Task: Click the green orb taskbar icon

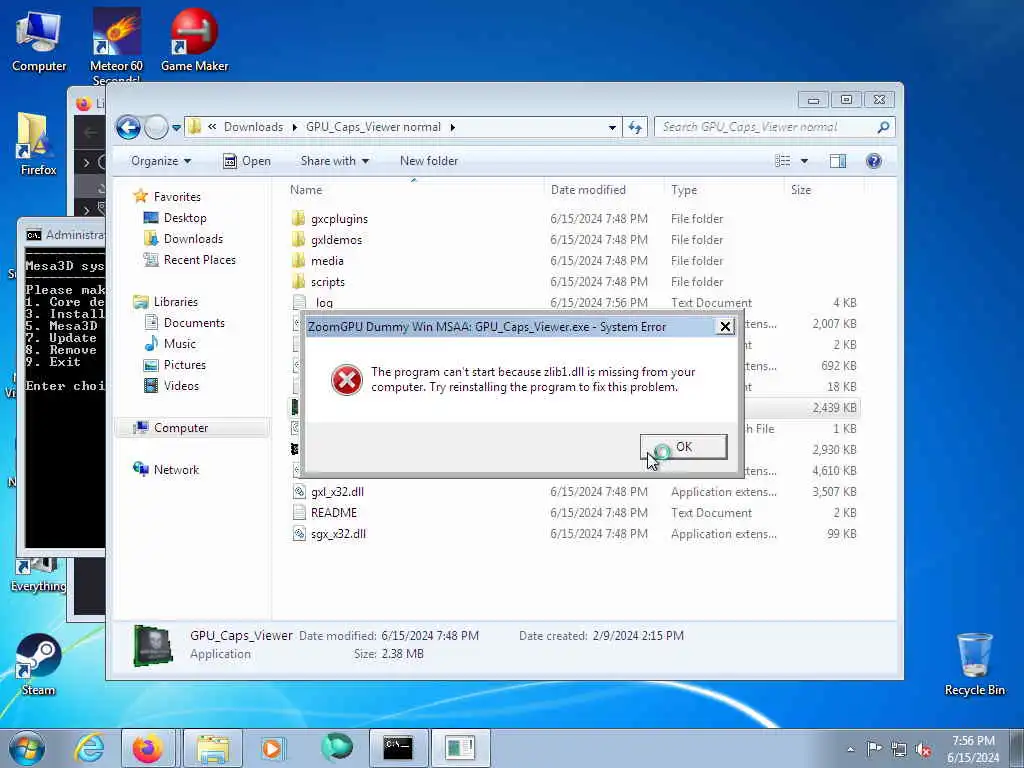Action: (336, 748)
